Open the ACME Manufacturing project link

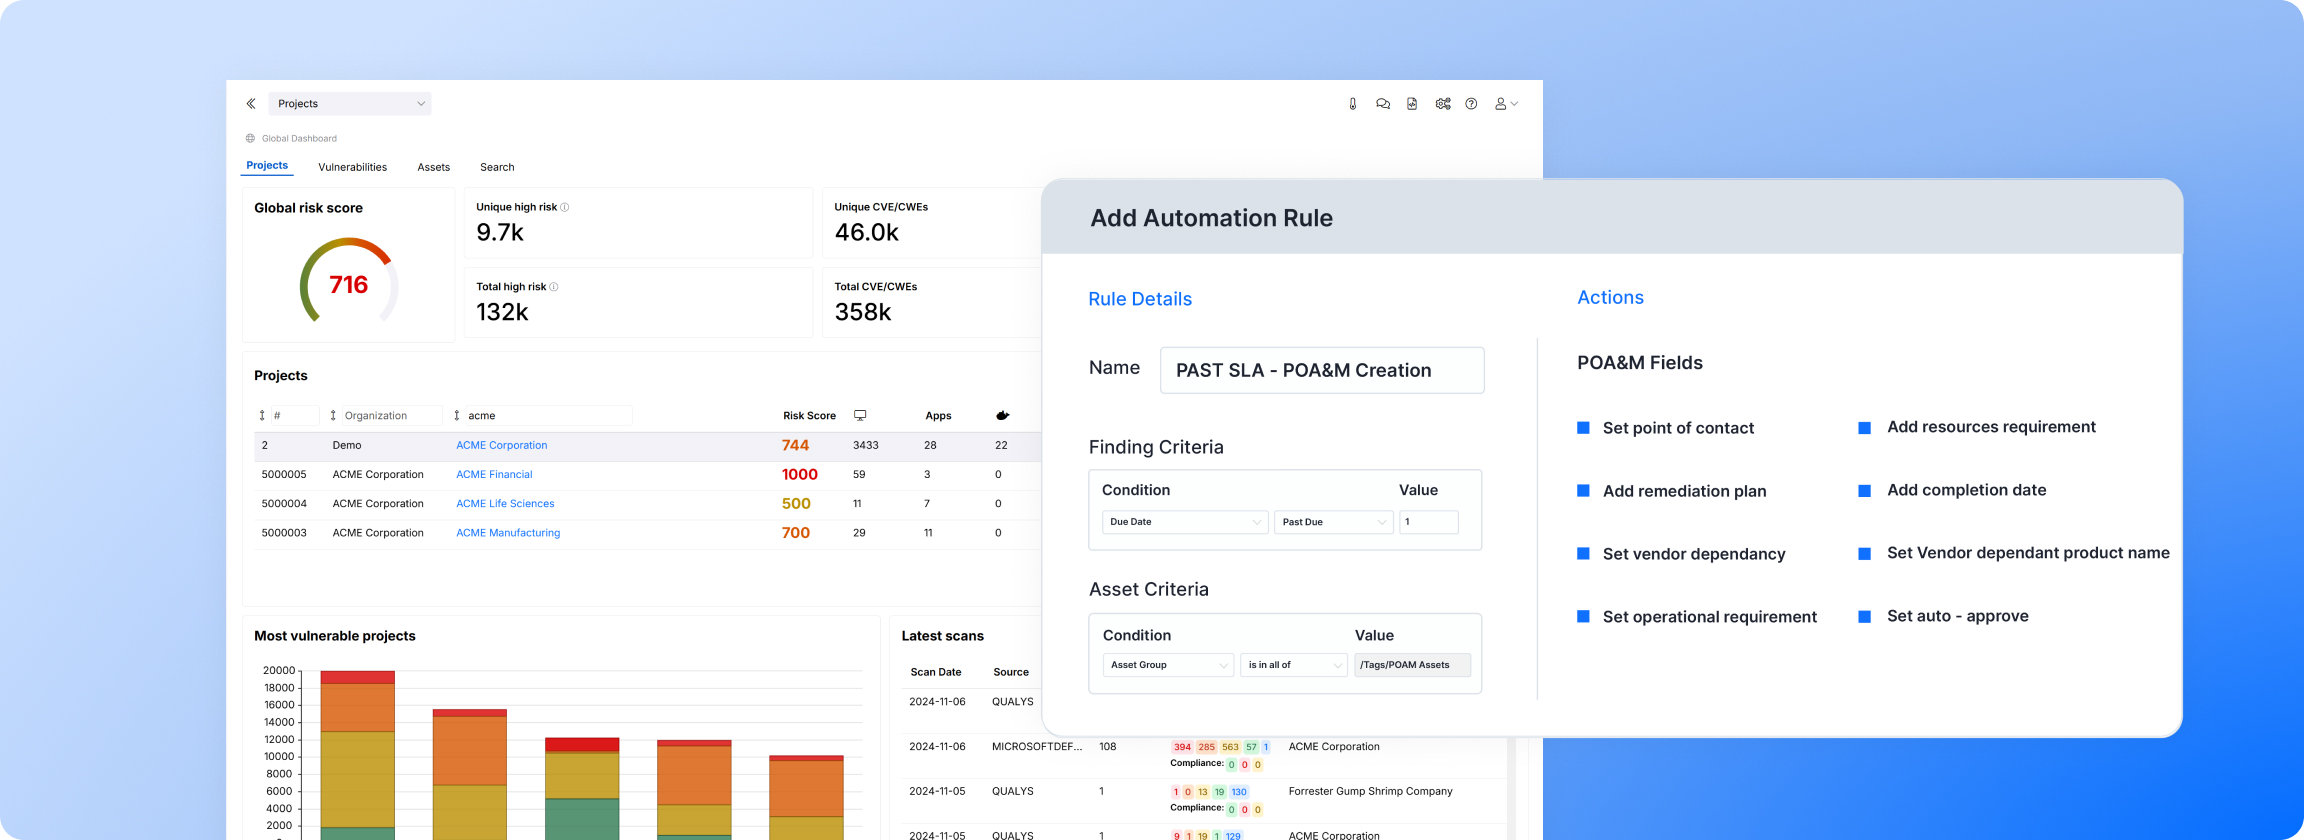pos(508,532)
